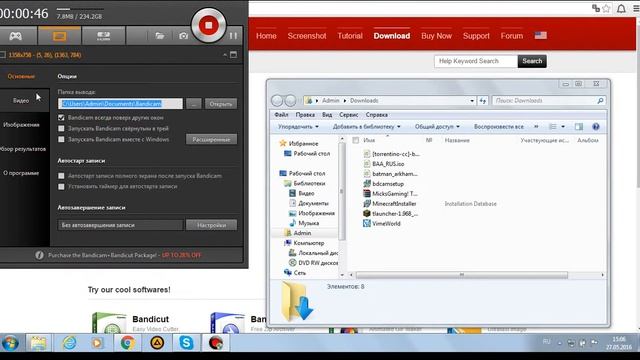Click the black Search button on website

[x=532, y=61]
